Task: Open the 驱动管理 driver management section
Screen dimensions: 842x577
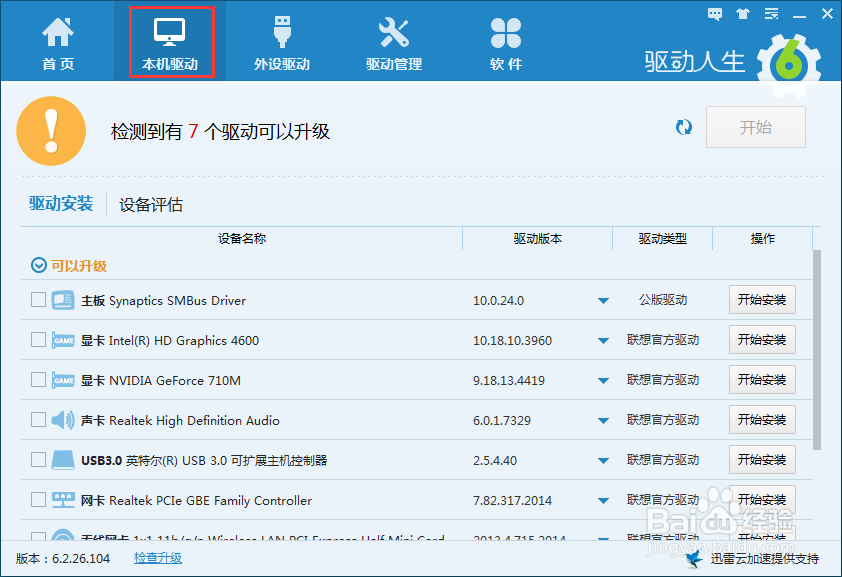Action: (x=394, y=40)
